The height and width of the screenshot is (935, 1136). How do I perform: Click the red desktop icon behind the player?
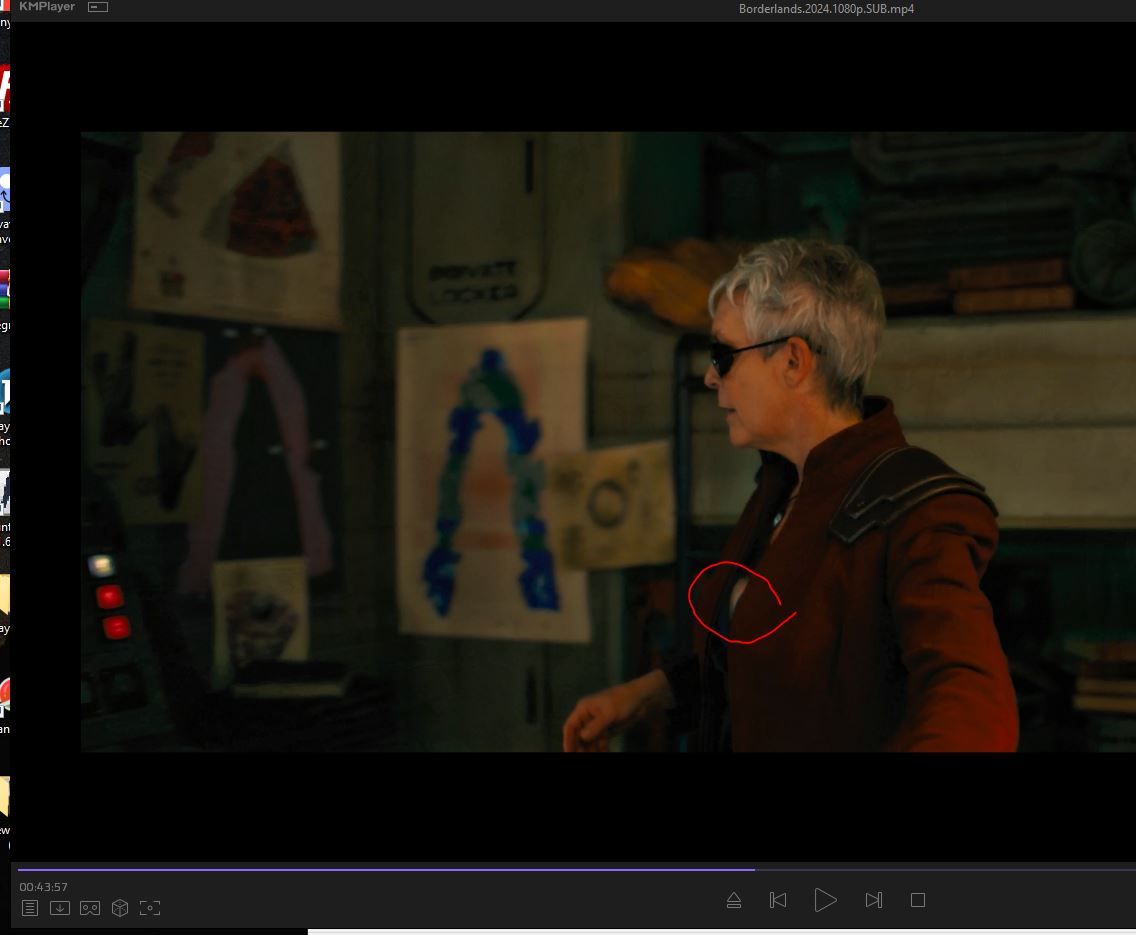[x=4, y=92]
